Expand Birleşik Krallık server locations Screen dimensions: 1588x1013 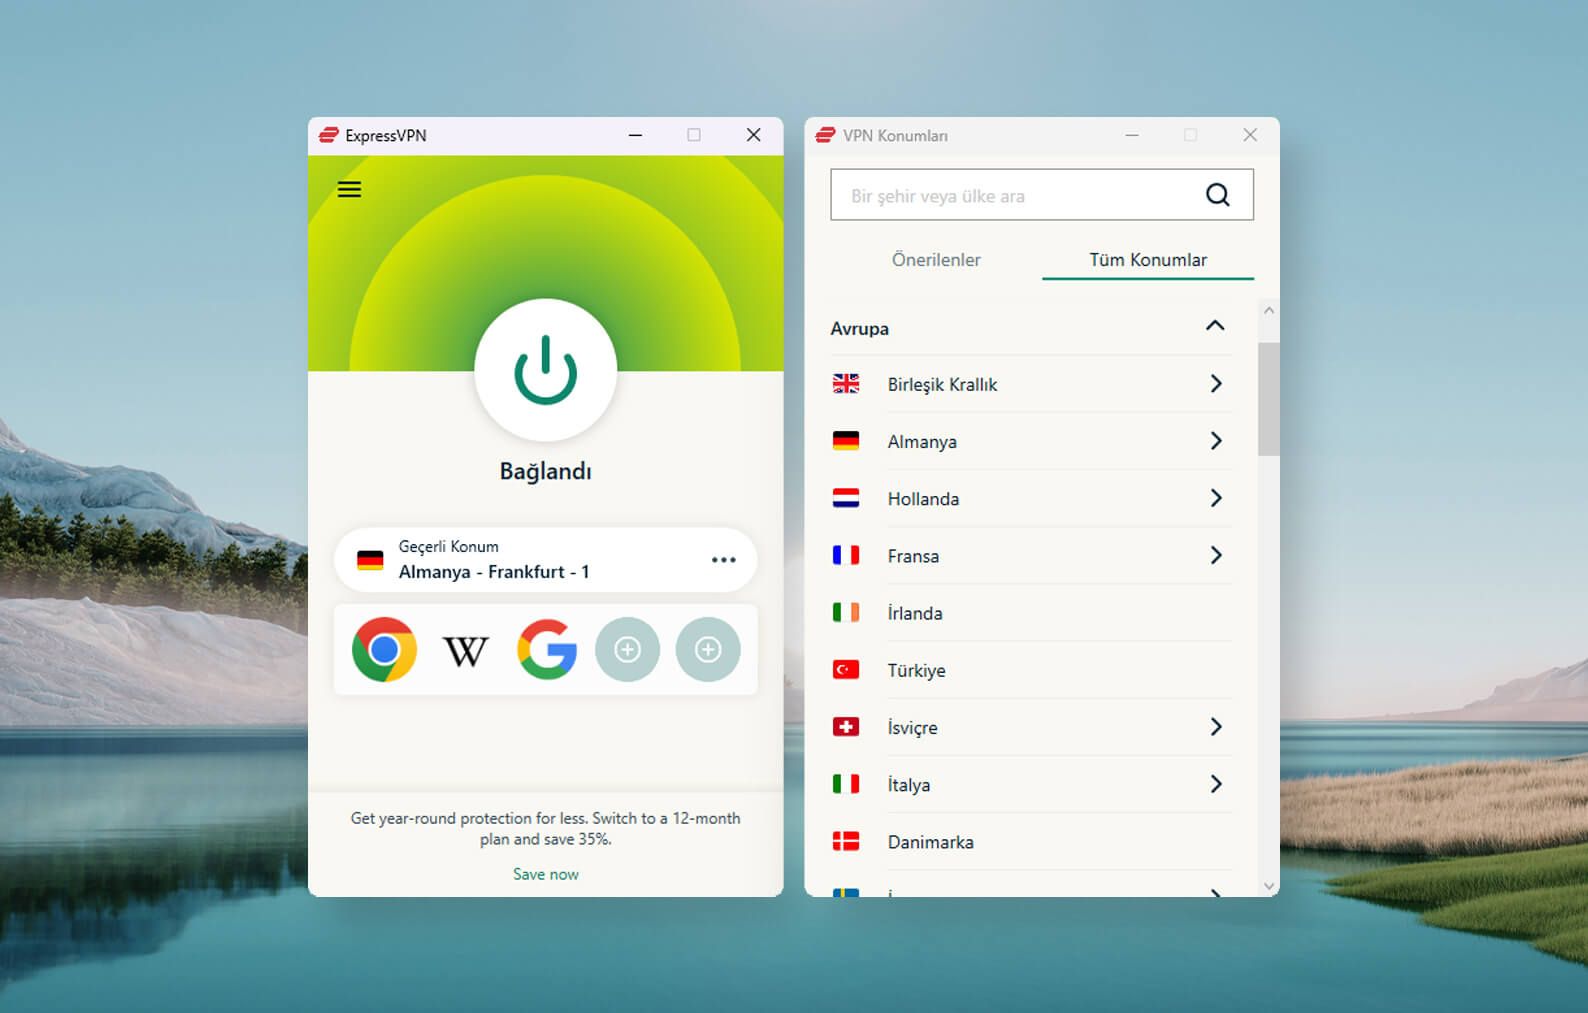[1216, 384]
